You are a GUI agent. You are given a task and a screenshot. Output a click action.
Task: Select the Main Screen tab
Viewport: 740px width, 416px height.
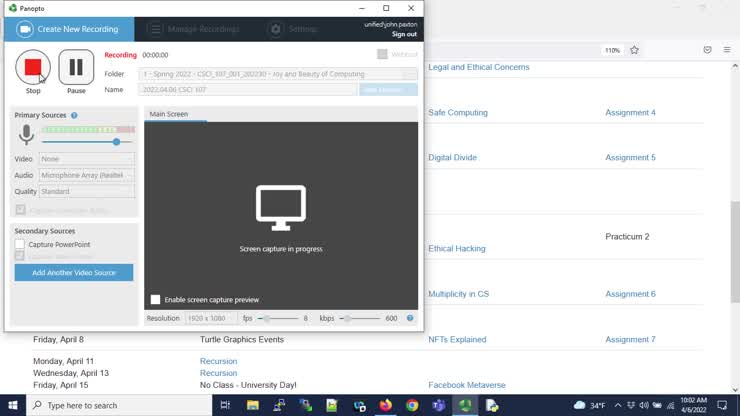(x=169, y=114)
